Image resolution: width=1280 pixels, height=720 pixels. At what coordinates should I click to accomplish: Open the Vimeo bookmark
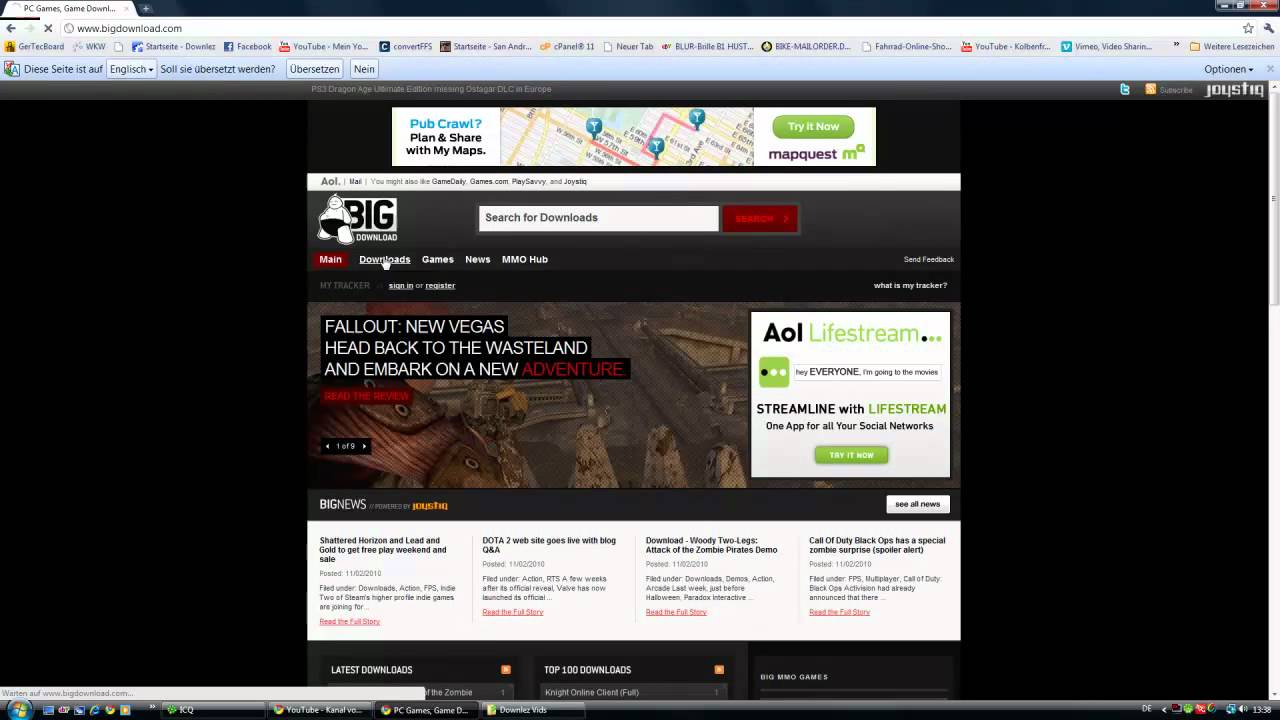[1106, 46]
